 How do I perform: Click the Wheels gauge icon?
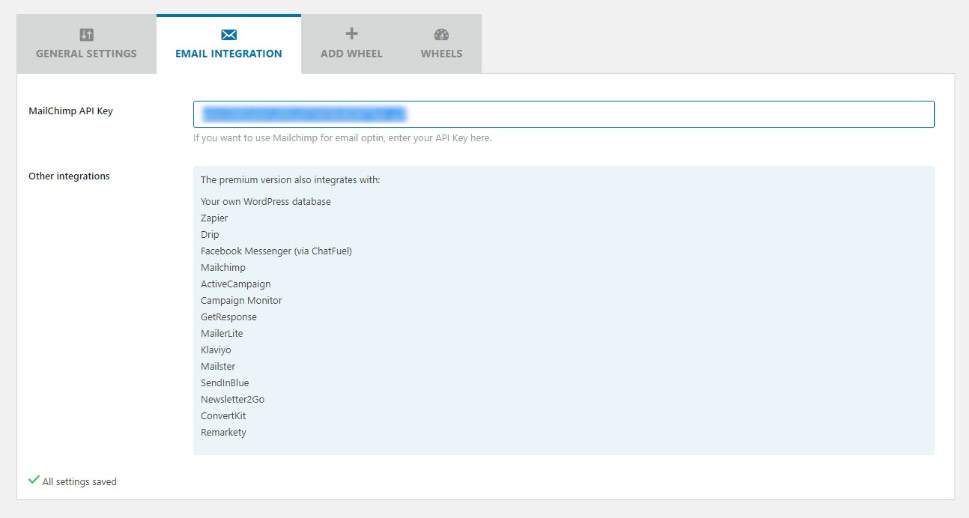[x=441, y=35]
